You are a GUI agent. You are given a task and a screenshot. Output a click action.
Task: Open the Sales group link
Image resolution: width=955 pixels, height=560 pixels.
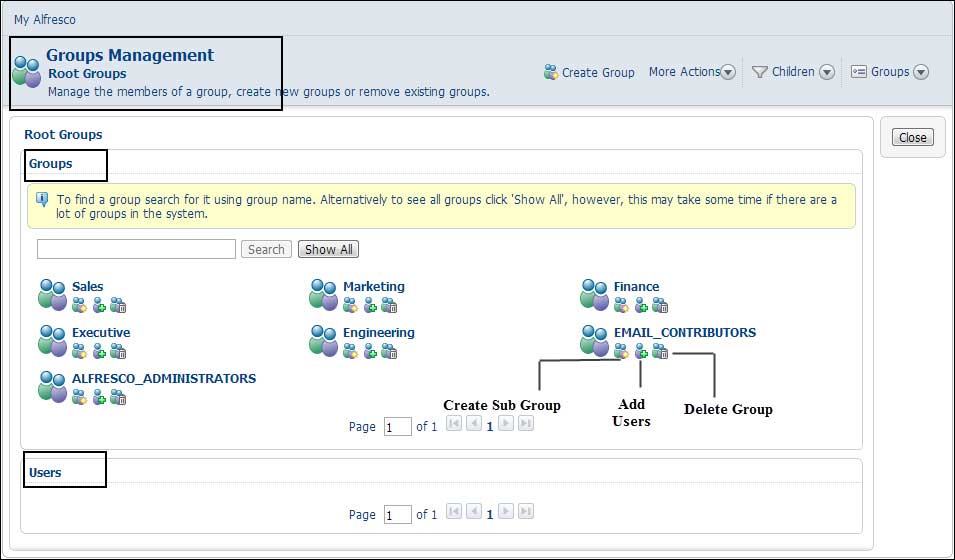88,286
